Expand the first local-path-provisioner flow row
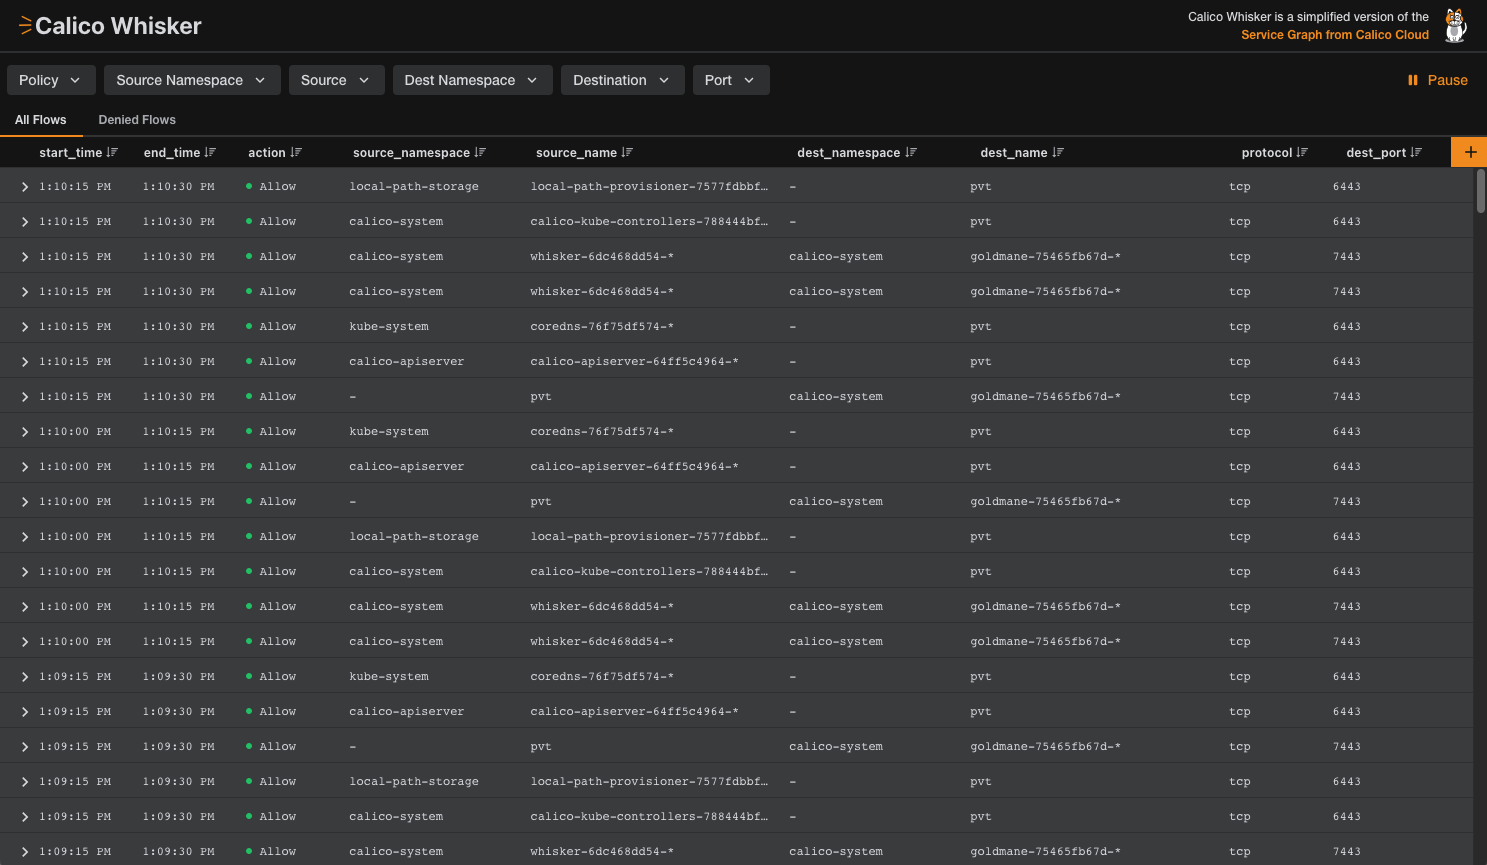Viewport: 1487px width, 865px height. 25,187
